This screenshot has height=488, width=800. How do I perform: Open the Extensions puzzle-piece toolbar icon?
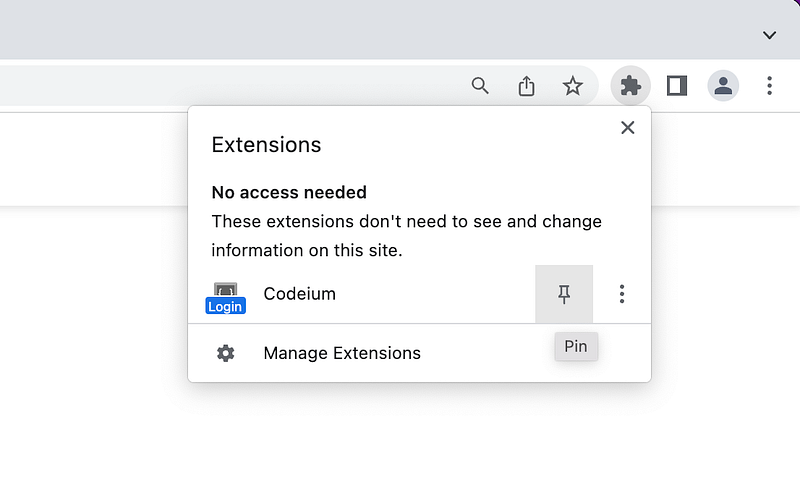(631, 86)
